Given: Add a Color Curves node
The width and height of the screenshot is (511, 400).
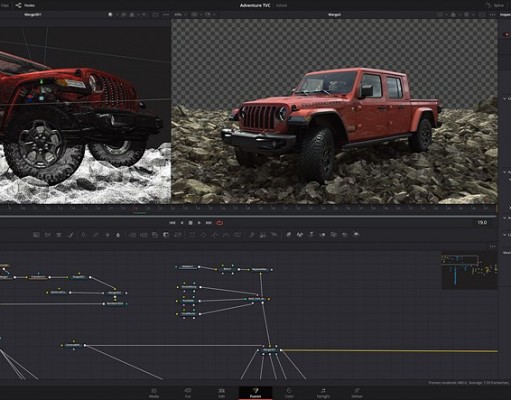Looking at the screenshot, I should tap(96, 235).
